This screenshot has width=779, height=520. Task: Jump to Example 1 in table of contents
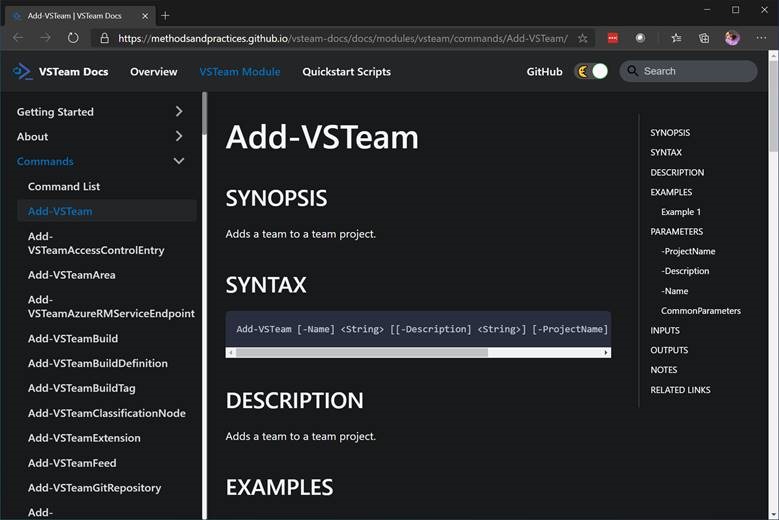click(x=681, y=212)
